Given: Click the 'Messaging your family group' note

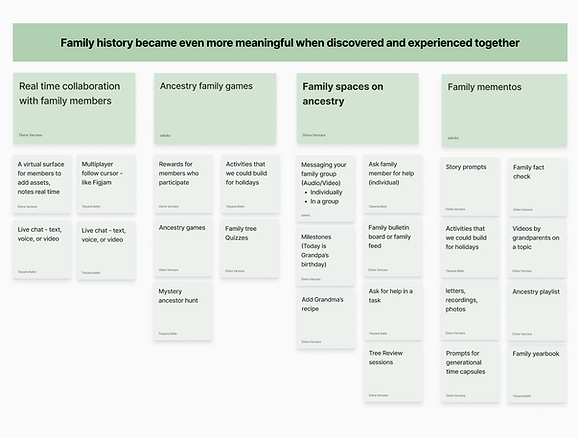Looking at the screenshot, I should pos(326,188).
